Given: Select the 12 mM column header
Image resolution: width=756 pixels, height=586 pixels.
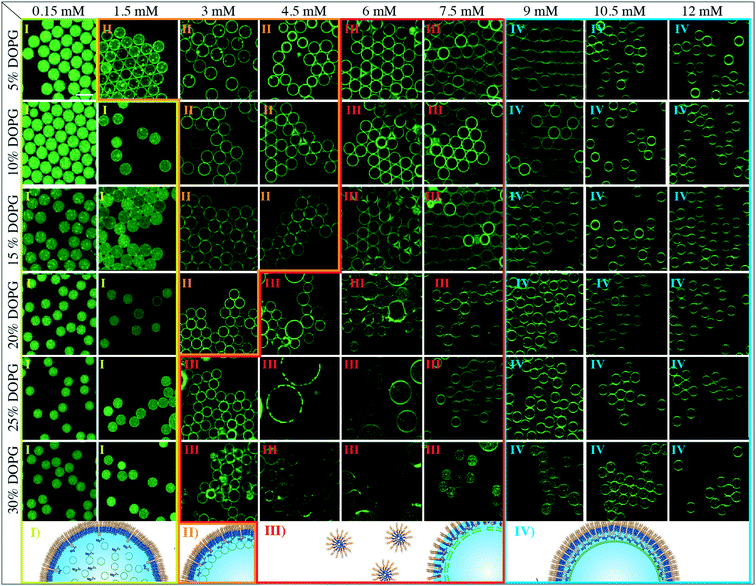Looking at the screenshot, I should pos(704,10).
